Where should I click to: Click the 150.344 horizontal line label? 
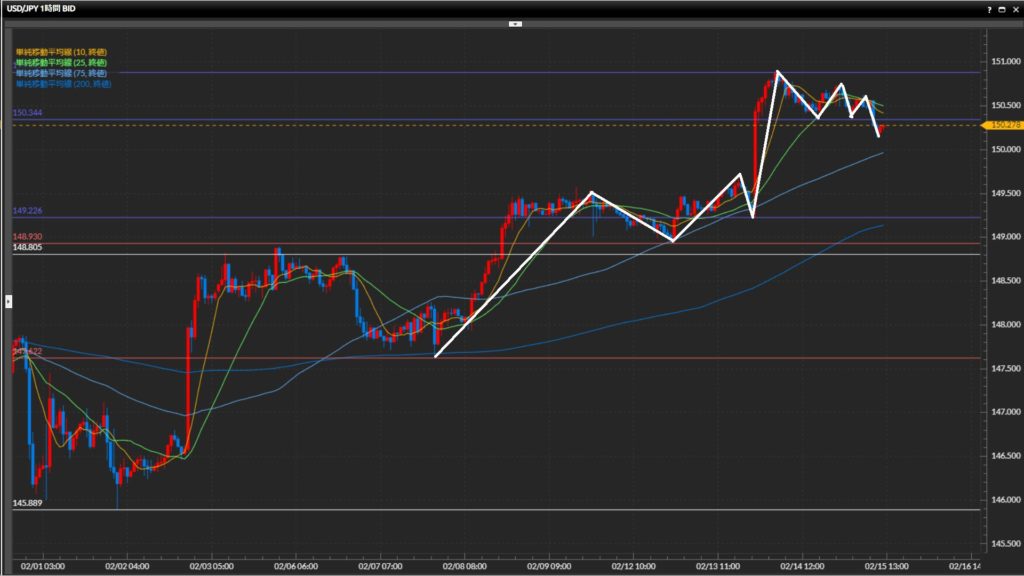point(27,113)
